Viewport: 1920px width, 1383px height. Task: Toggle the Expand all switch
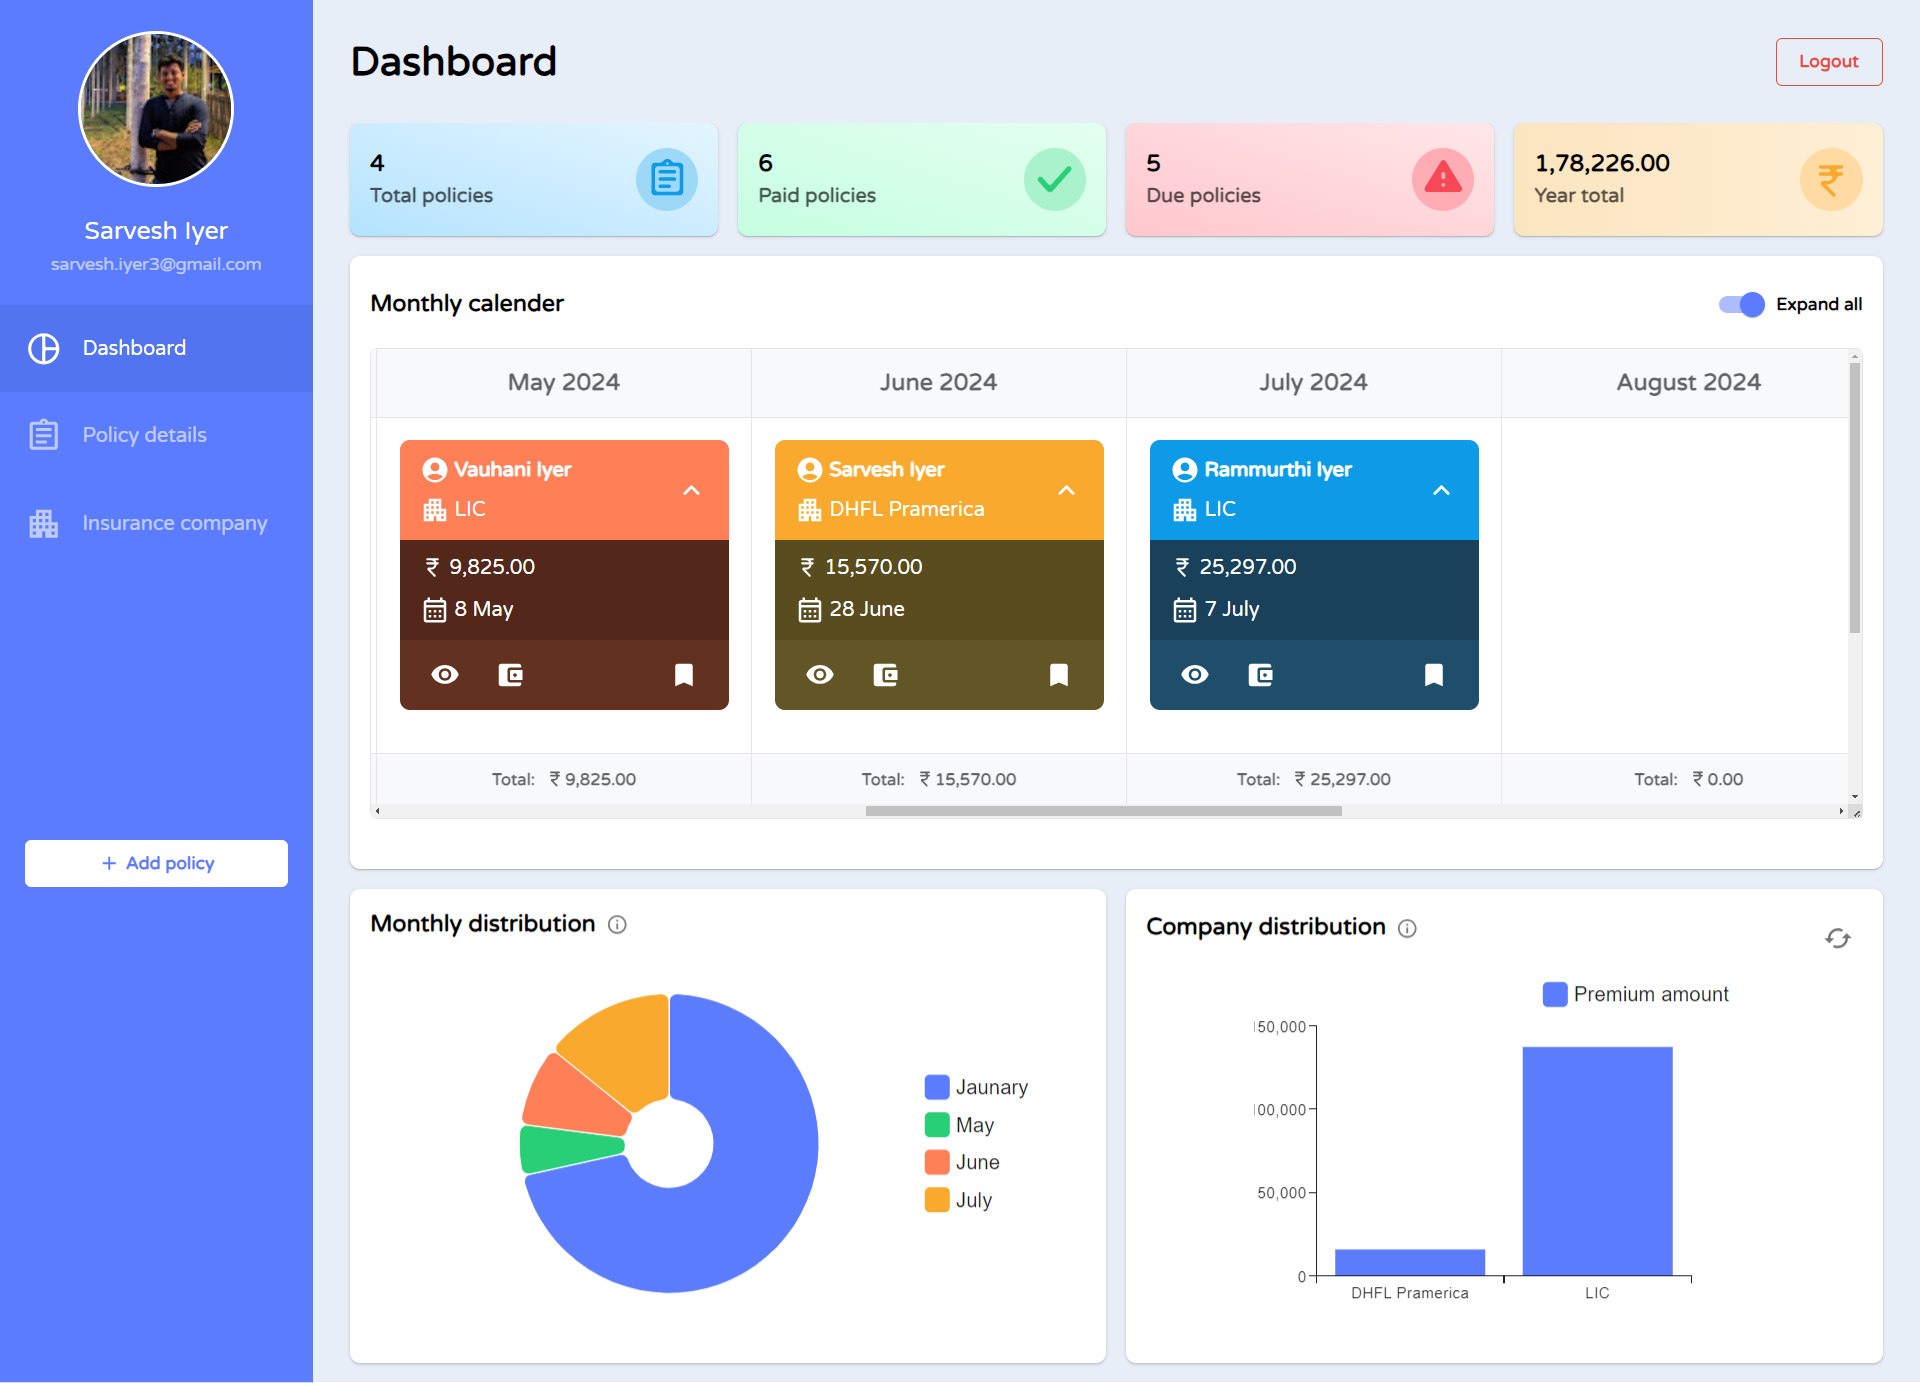click(1742, 304)
